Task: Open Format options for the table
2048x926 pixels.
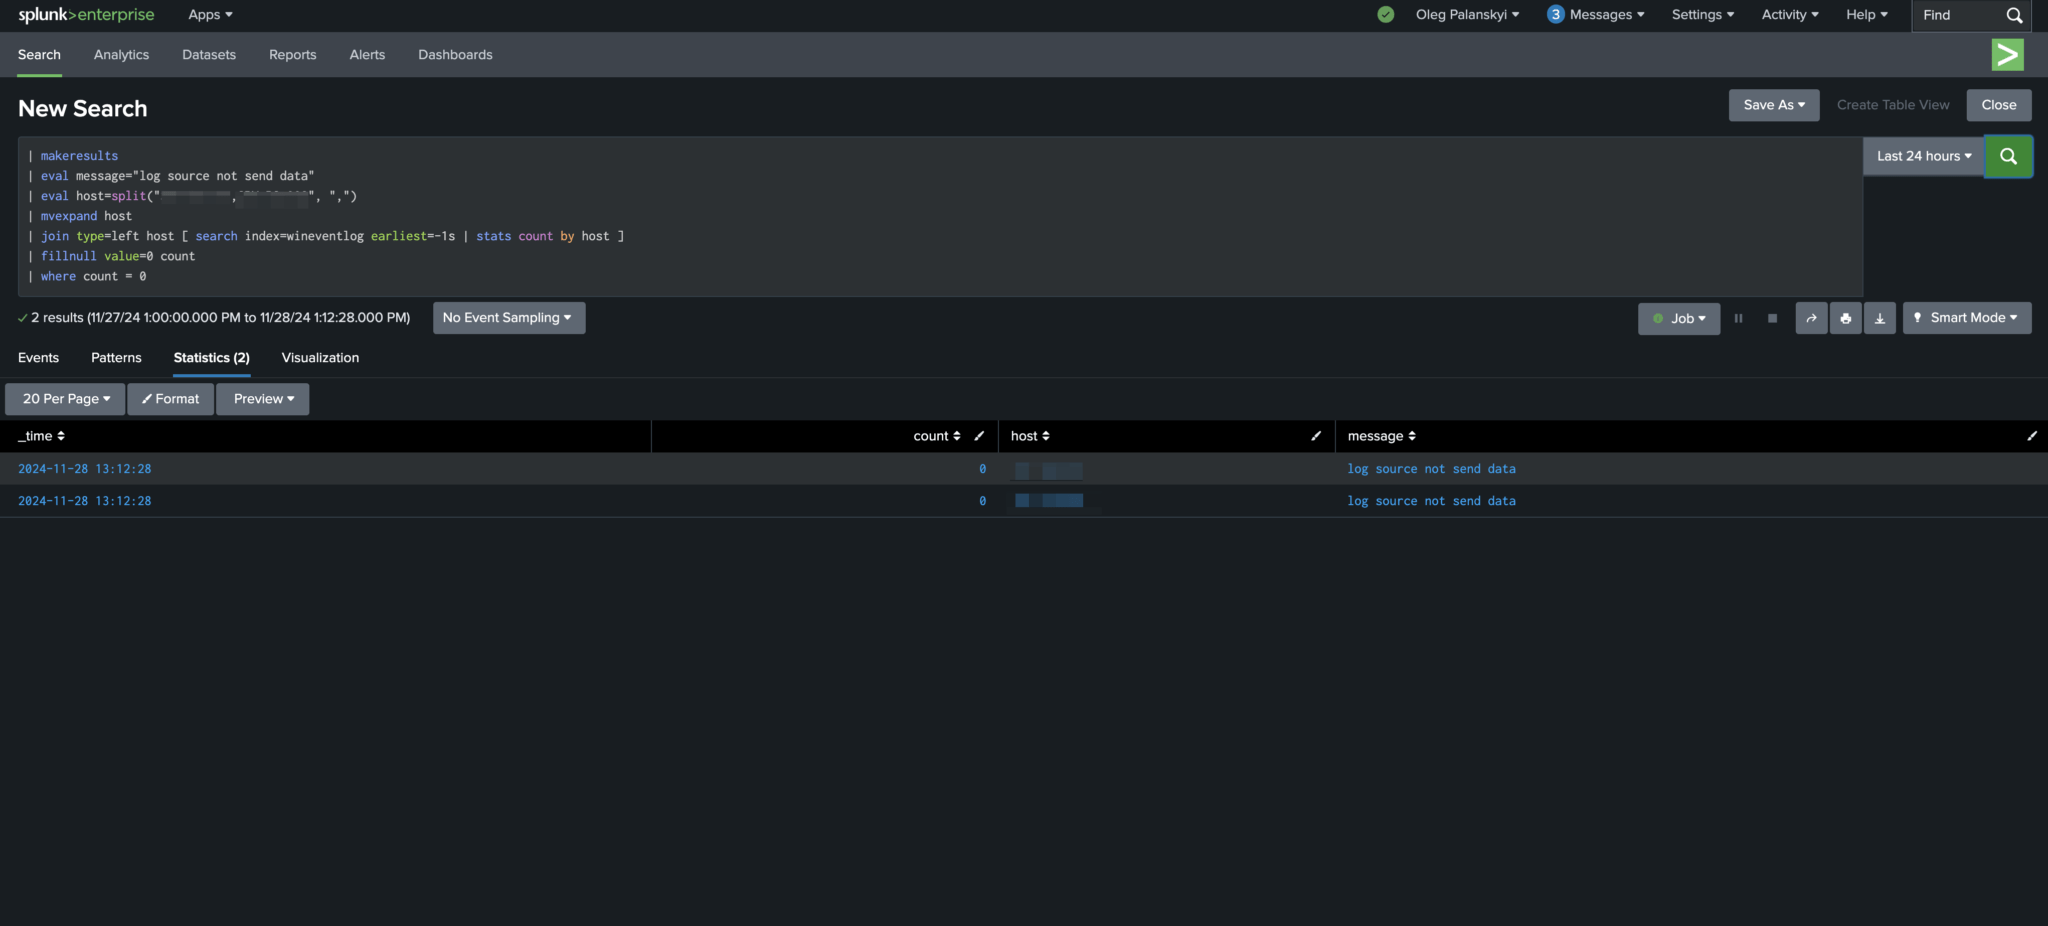Action: tap(170, 398)
